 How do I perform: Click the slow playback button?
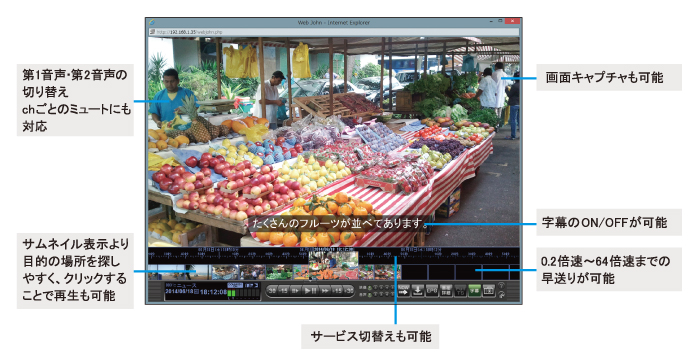pyautogui.click(x=296, y=291)
